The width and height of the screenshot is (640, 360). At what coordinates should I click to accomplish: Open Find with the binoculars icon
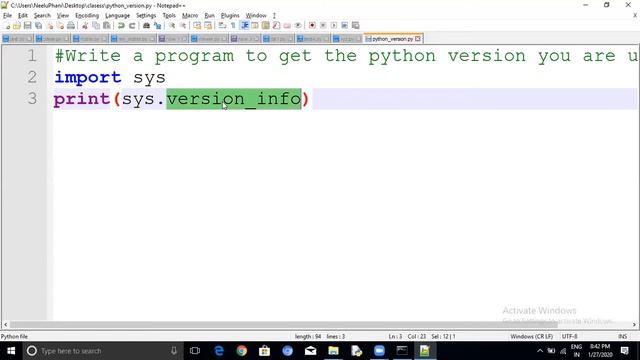point(146,25)
